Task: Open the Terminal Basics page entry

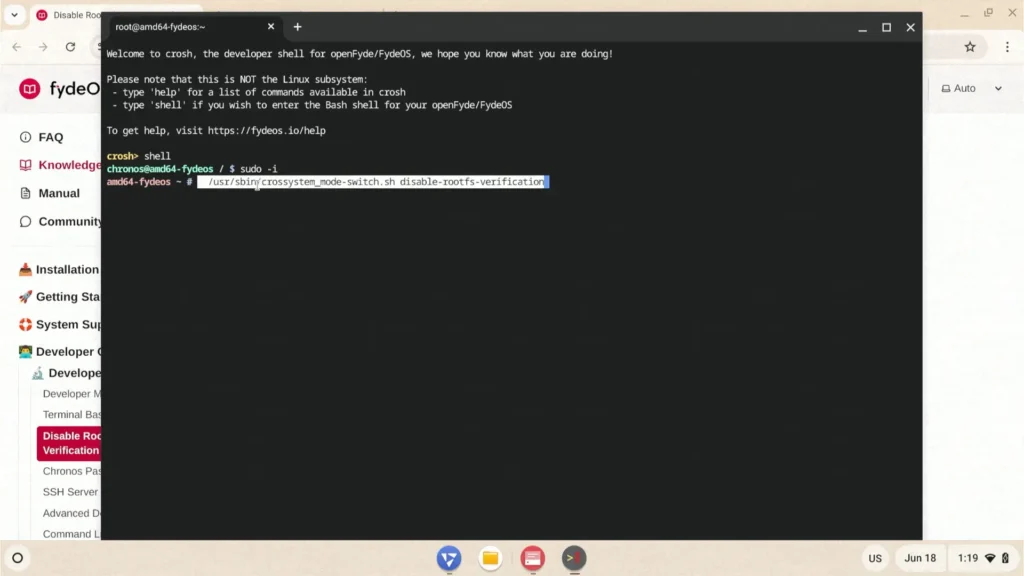Action: (72, 415)
